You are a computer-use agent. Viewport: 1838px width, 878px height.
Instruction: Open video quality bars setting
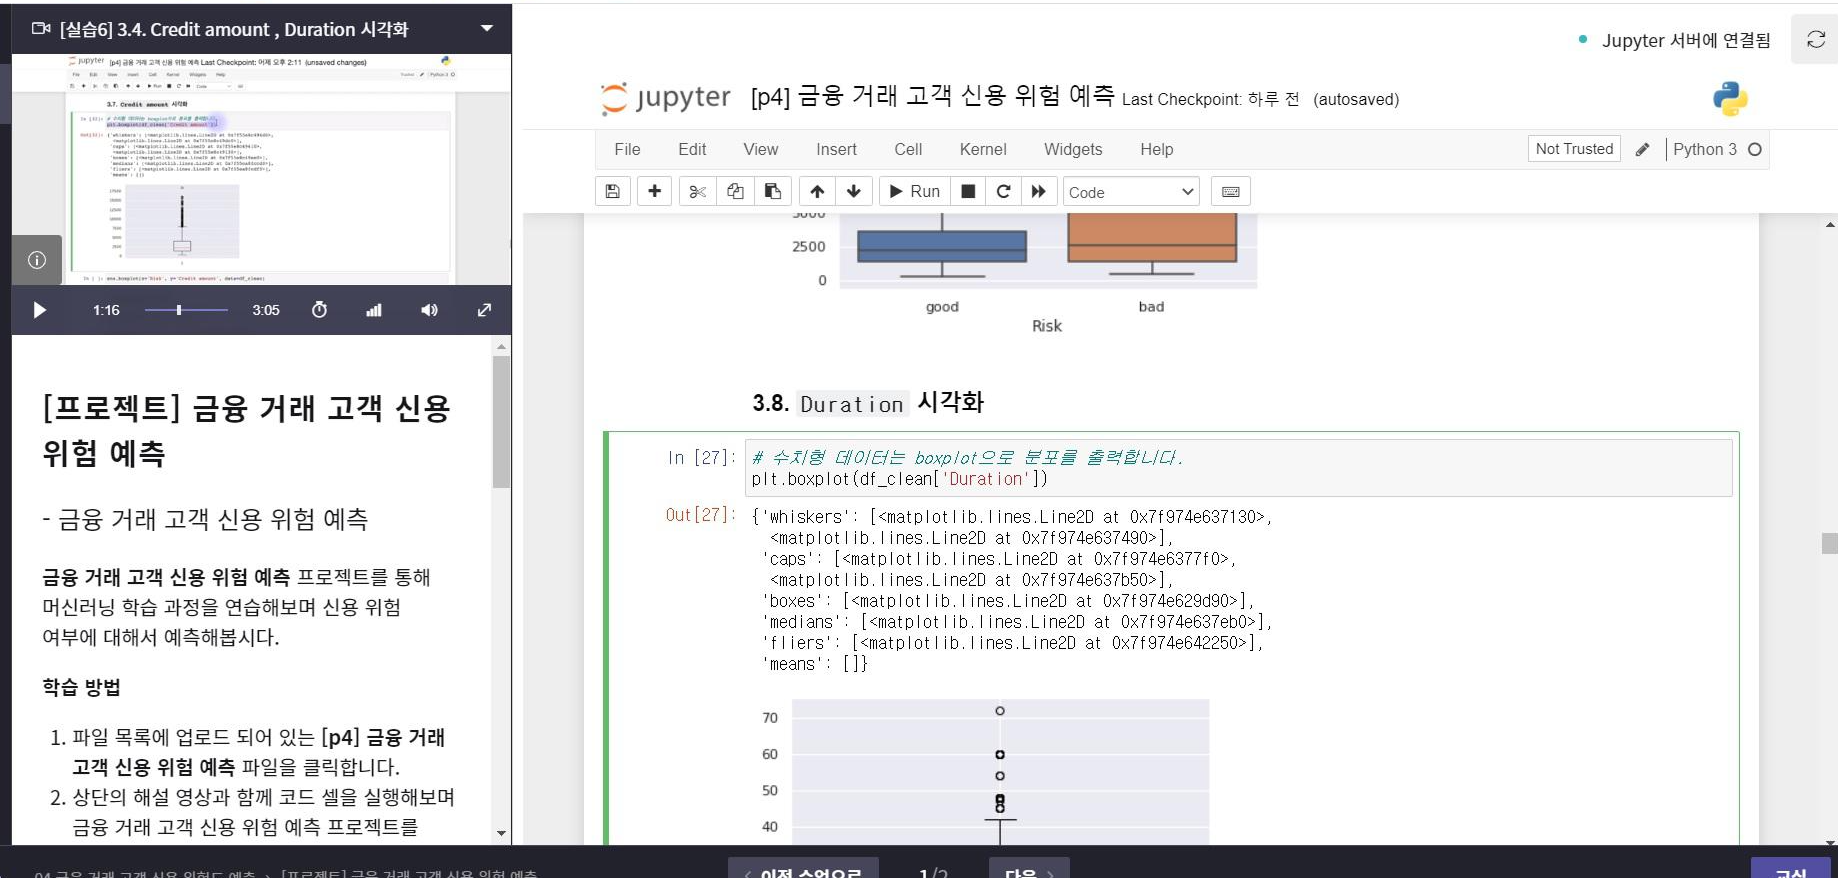374,310
